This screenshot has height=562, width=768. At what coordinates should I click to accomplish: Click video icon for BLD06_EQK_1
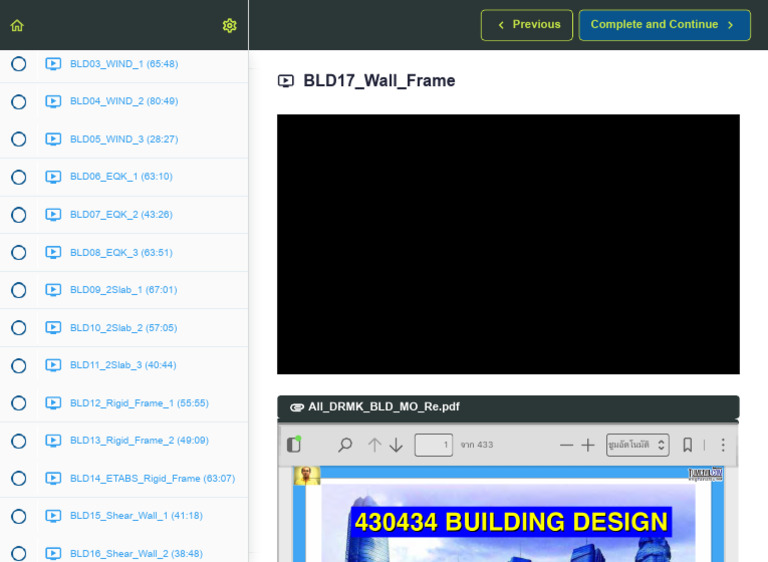[x=53, y=176]
